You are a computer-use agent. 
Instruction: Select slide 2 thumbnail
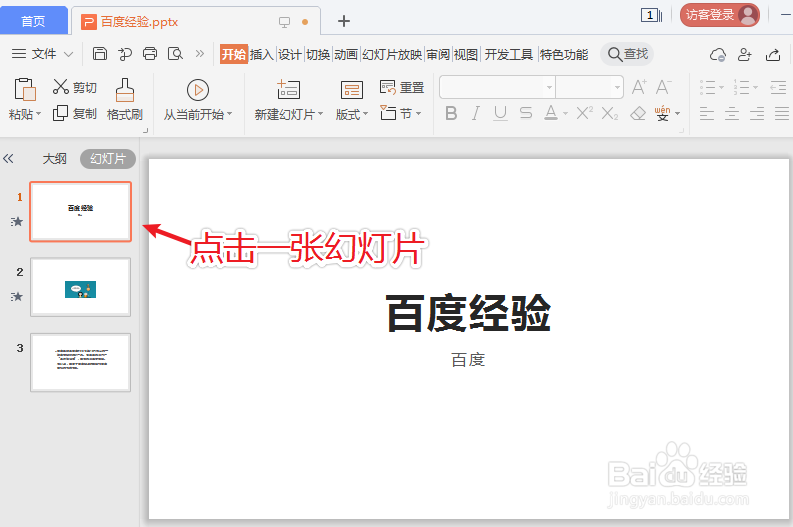(x=80, y=287)
